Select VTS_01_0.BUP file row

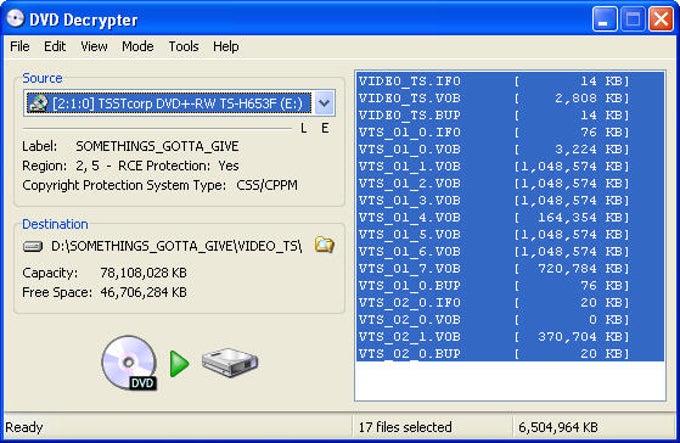click(x=510, y=286)
